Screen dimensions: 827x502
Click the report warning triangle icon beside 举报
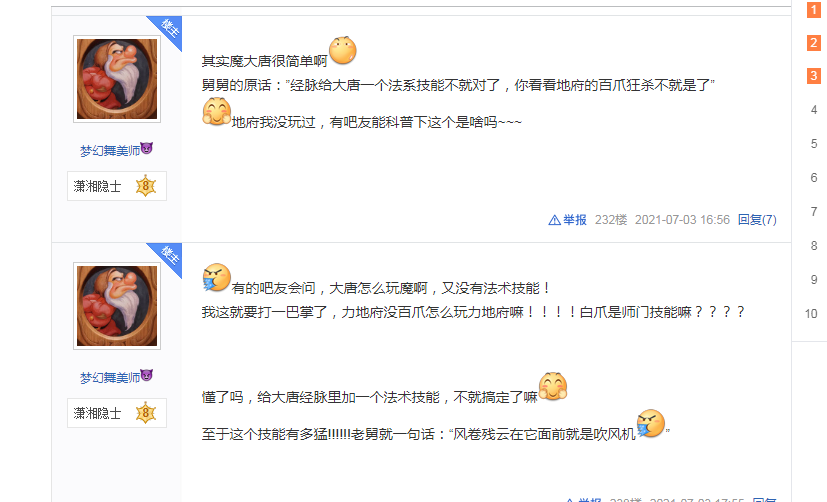[554, 220]
